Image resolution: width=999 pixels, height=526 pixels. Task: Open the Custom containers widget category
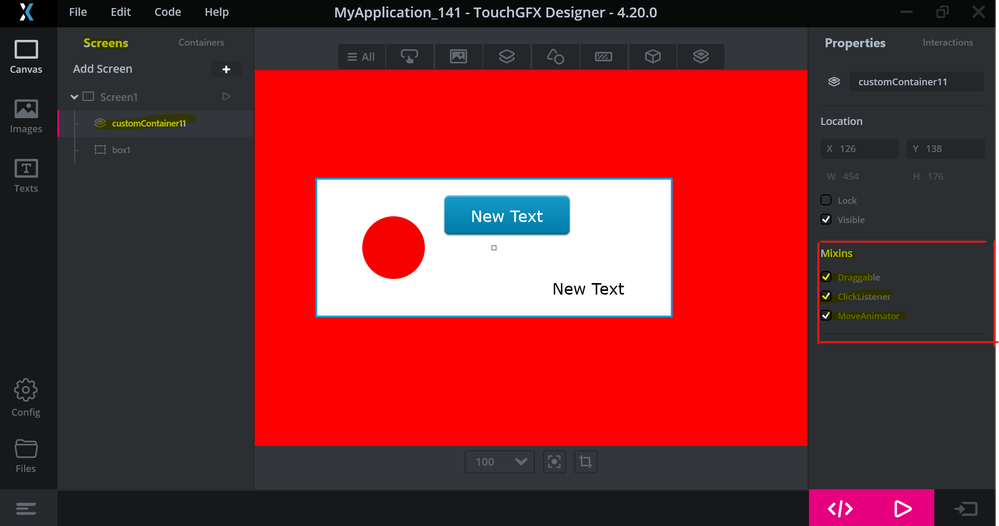coord(701,57)
